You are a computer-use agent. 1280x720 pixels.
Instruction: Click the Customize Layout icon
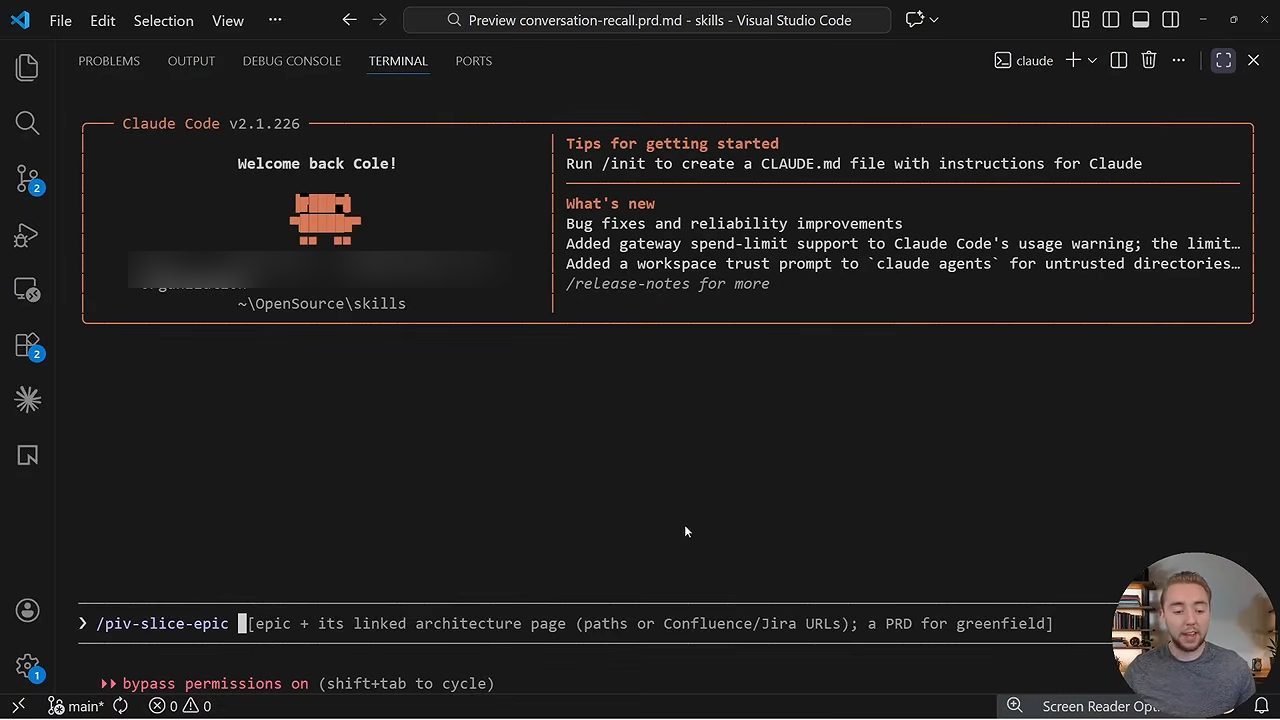pos(1081,20)
